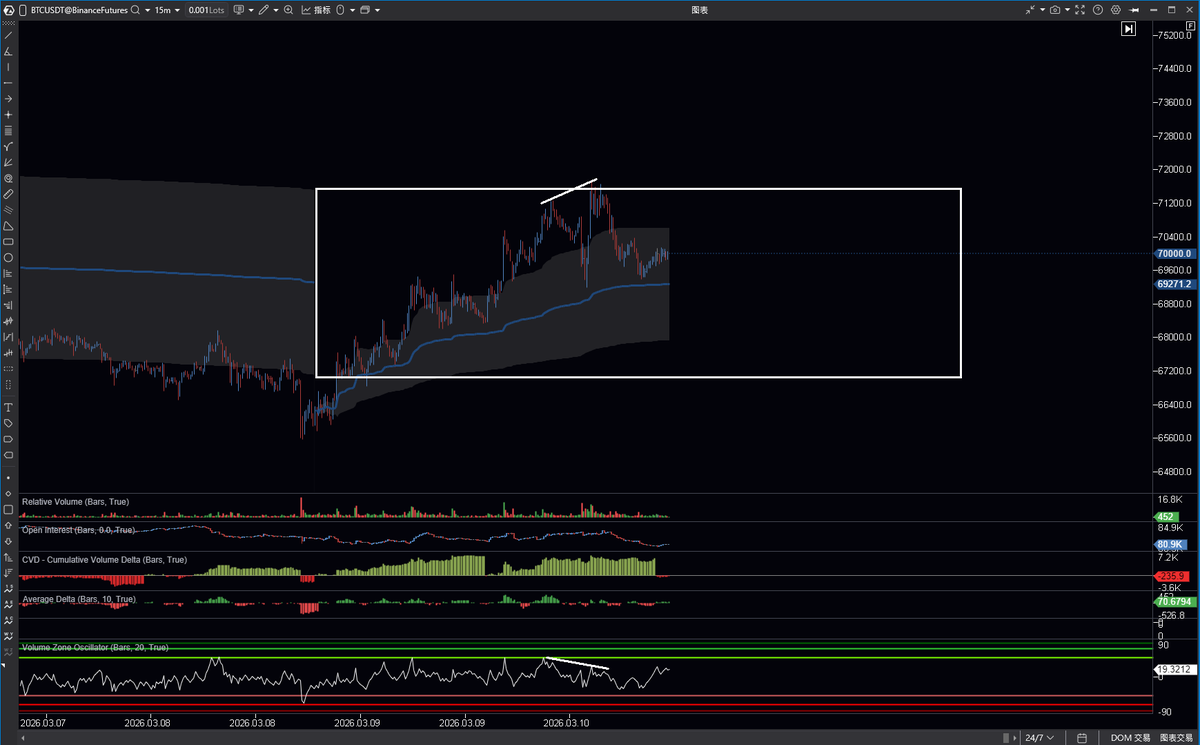The image size is (1200, 745).
Task: Expand the window layout dropdown arrow
Action: tap(377, 10)
